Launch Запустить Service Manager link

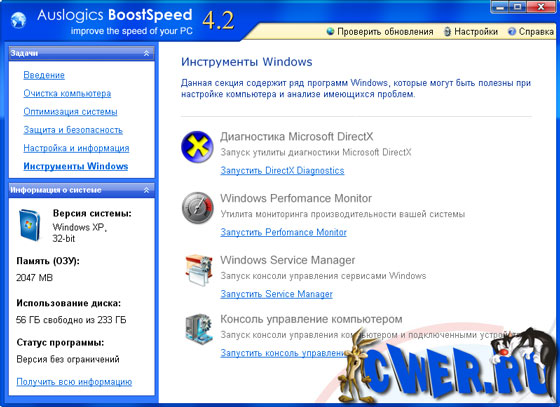[276, 294]
